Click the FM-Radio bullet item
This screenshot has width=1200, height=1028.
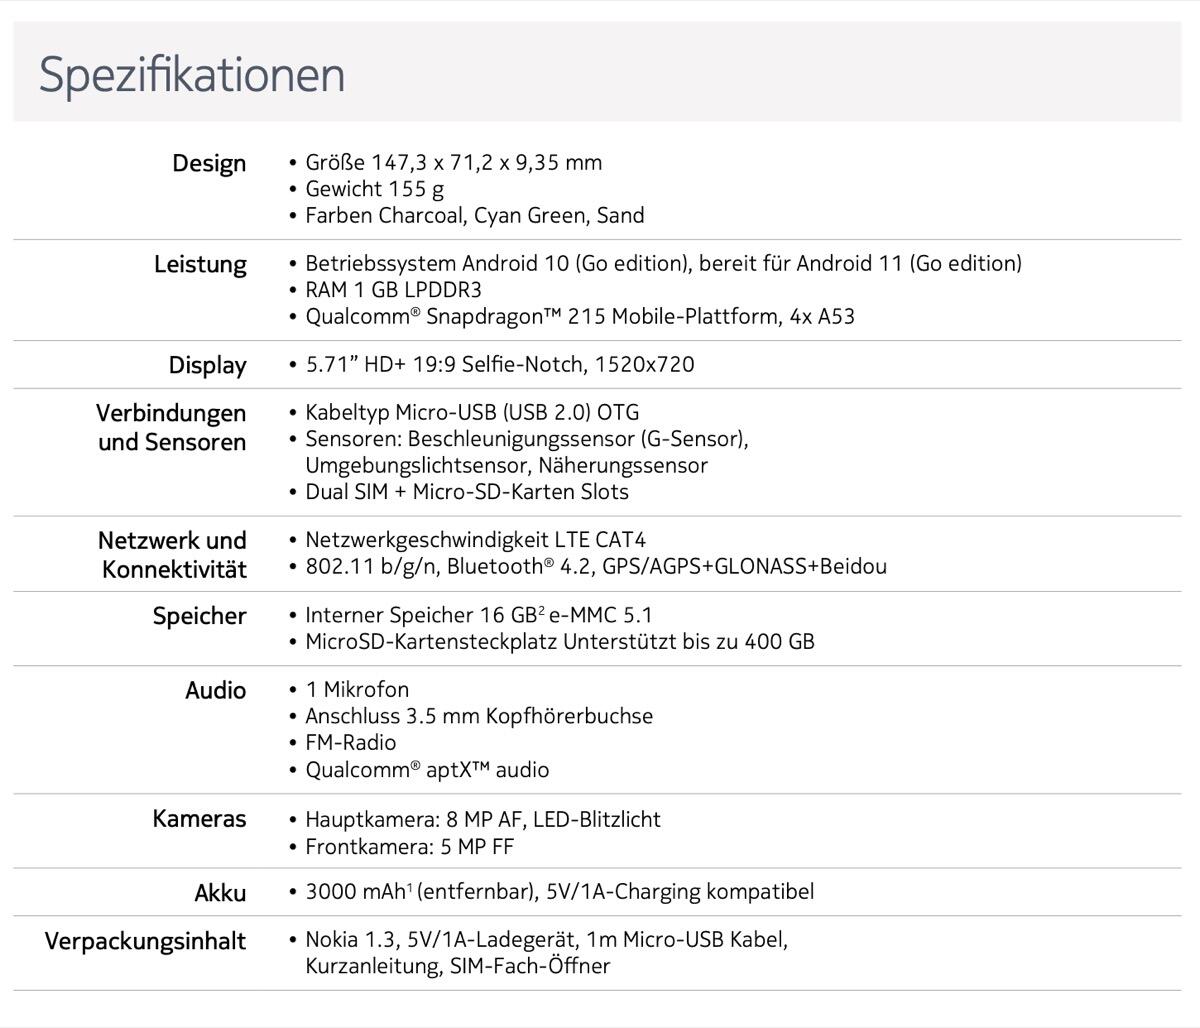350,743
